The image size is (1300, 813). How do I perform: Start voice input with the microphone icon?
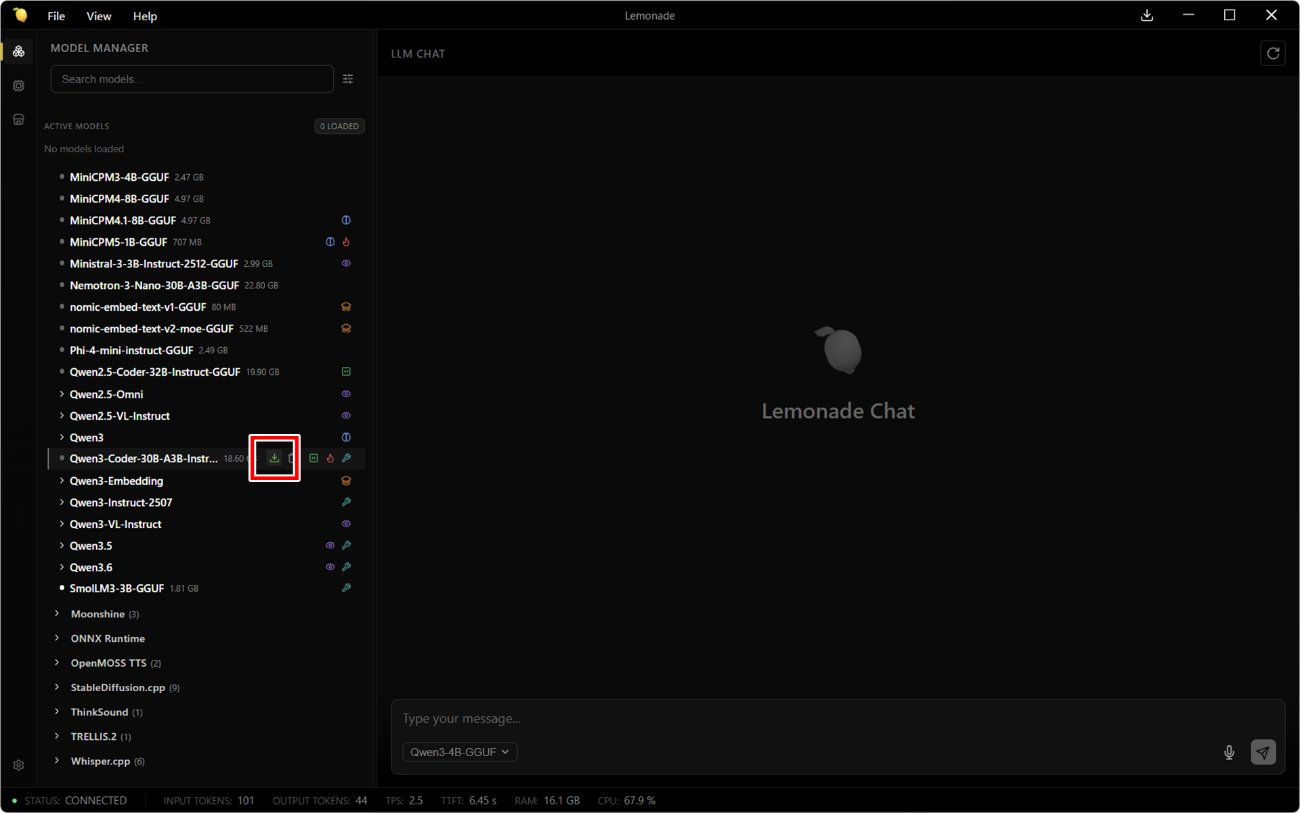click(x=1229, y=752)
